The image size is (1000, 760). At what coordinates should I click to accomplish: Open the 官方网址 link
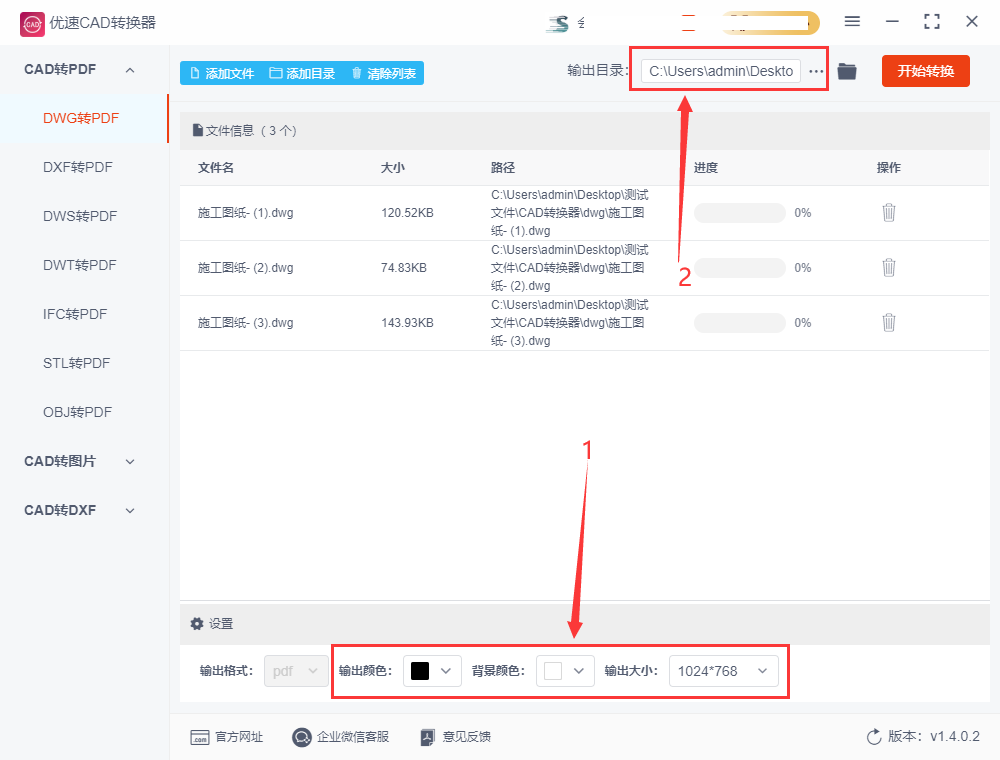point(239,737)
